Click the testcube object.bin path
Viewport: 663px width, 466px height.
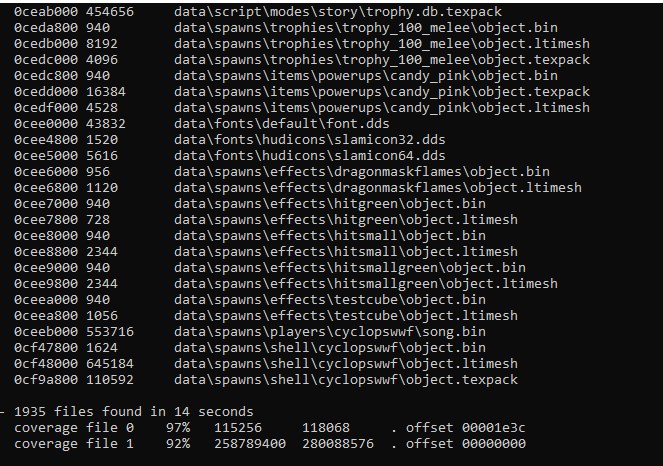tap(329, 300)
